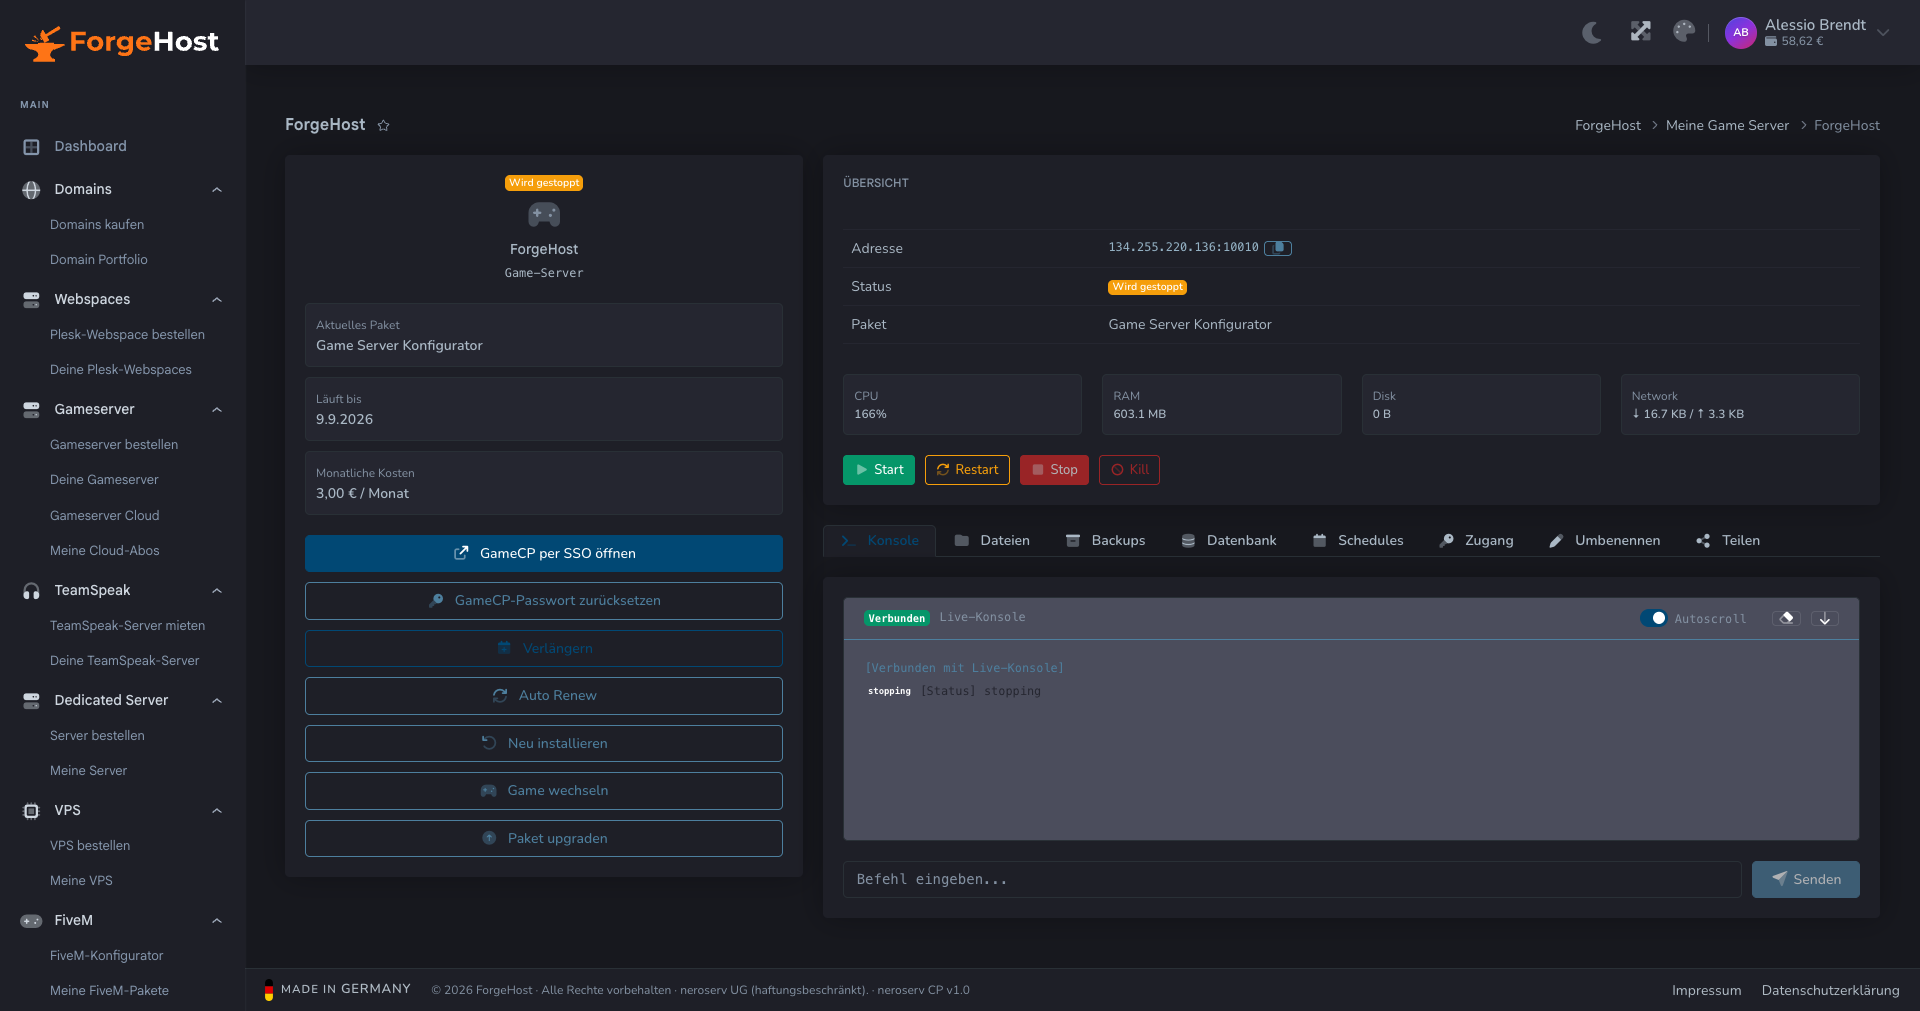Image resolution: width=1920 pixels, height=1011 pixels.
Task: Favorite ForgeHost with the star icon
Action: tap(383, 125)
